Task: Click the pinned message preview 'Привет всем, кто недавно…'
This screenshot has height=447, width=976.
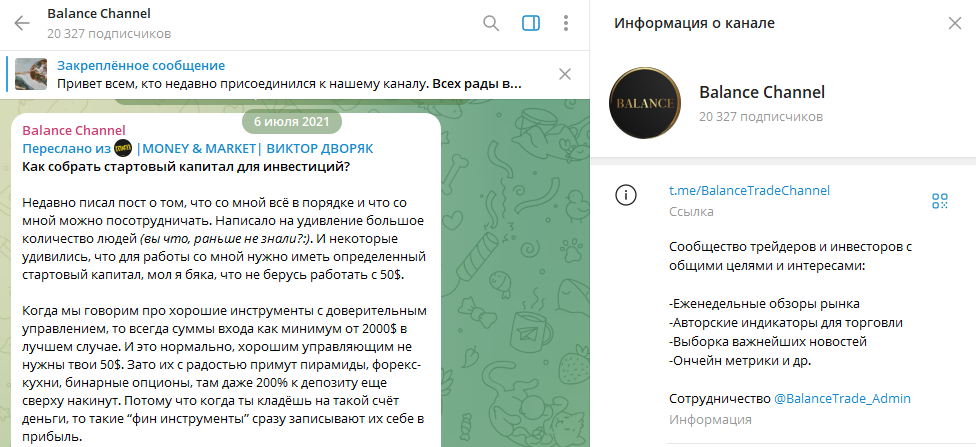Action: coord(289,83)
